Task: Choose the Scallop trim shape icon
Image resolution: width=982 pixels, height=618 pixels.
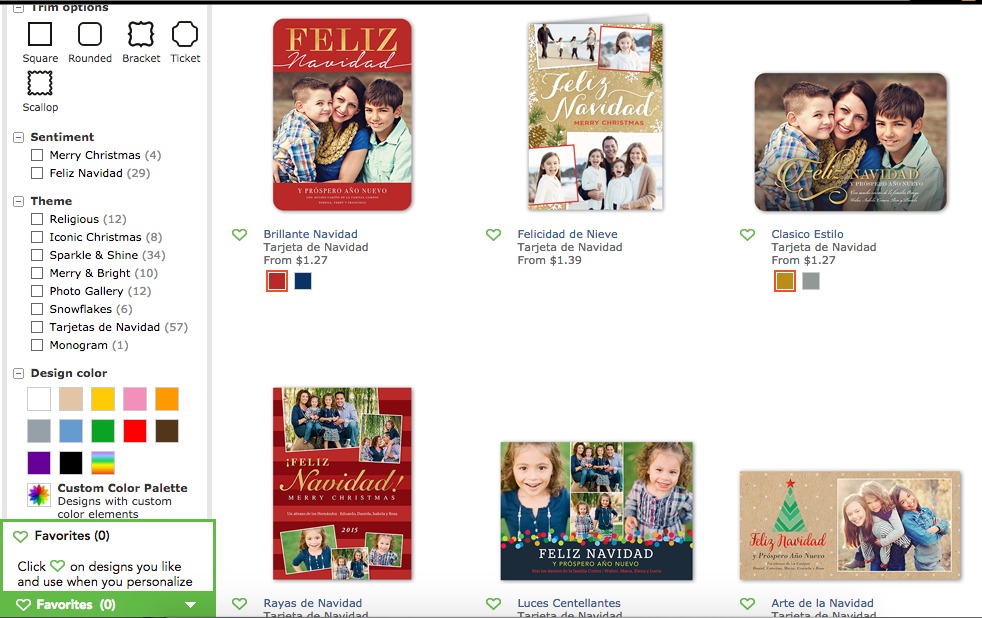Action: pyautogui.click(x=39, y=83)
